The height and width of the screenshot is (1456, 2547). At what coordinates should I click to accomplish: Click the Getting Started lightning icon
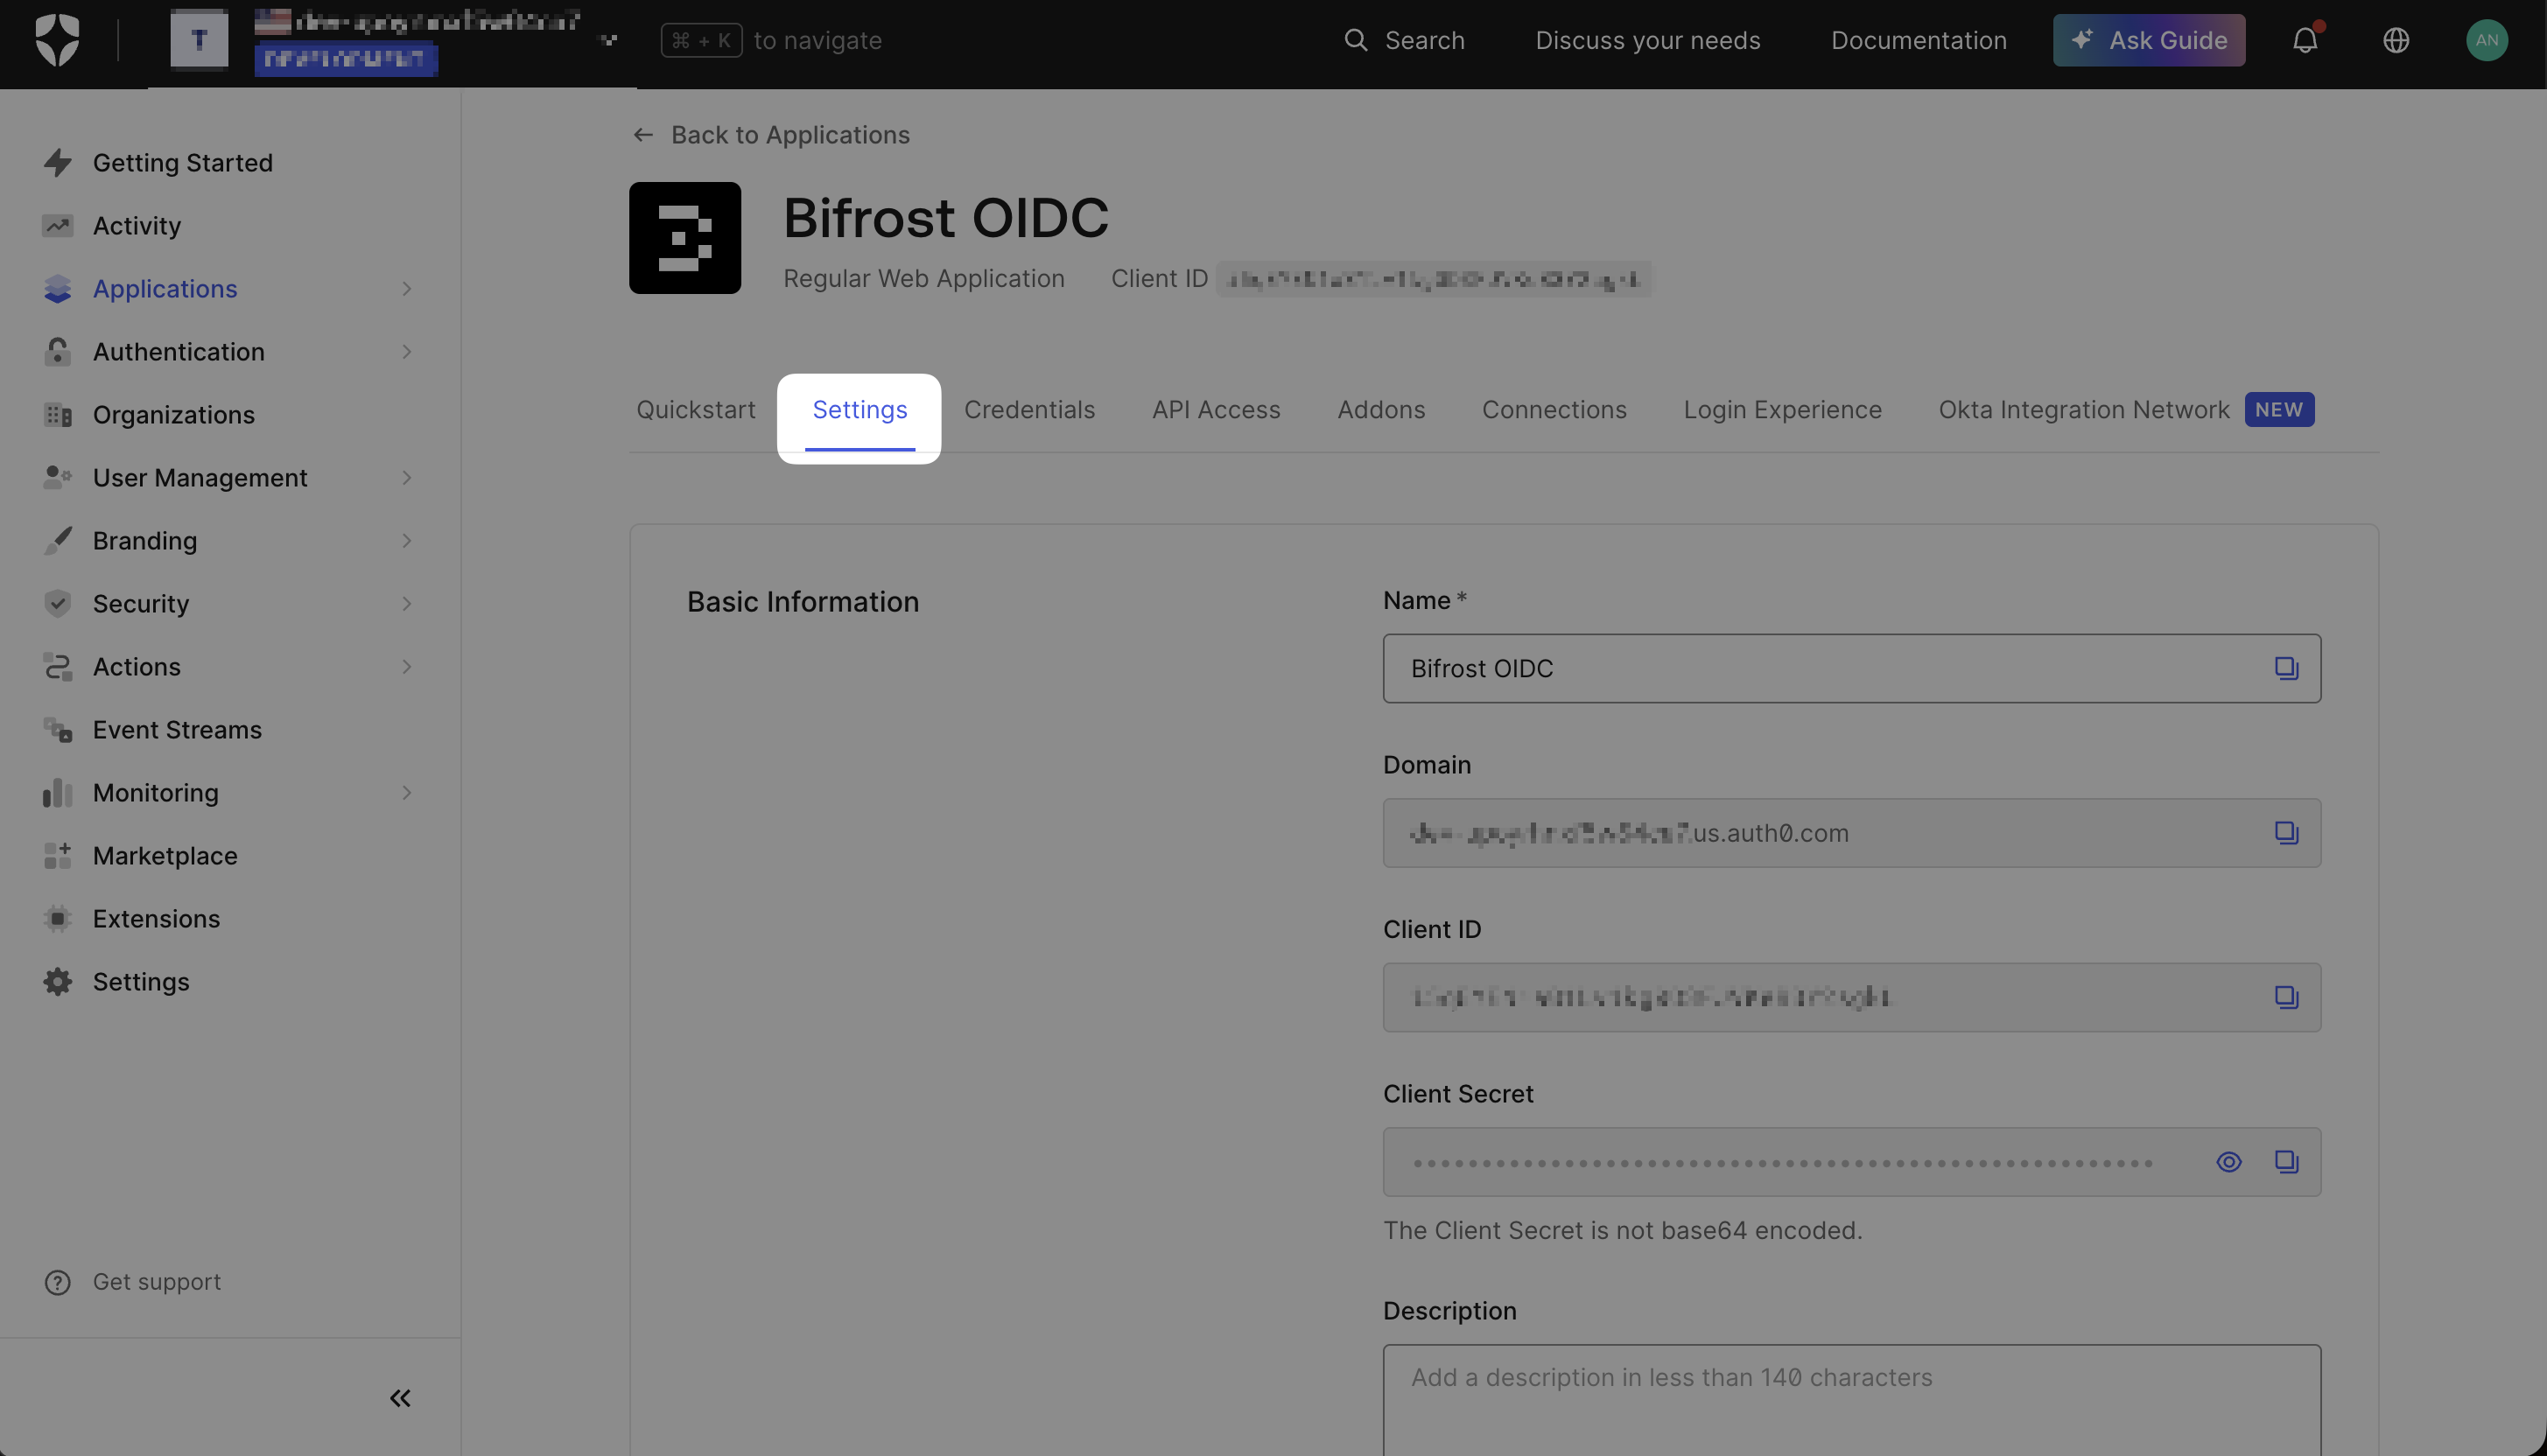tap(57, 163)
